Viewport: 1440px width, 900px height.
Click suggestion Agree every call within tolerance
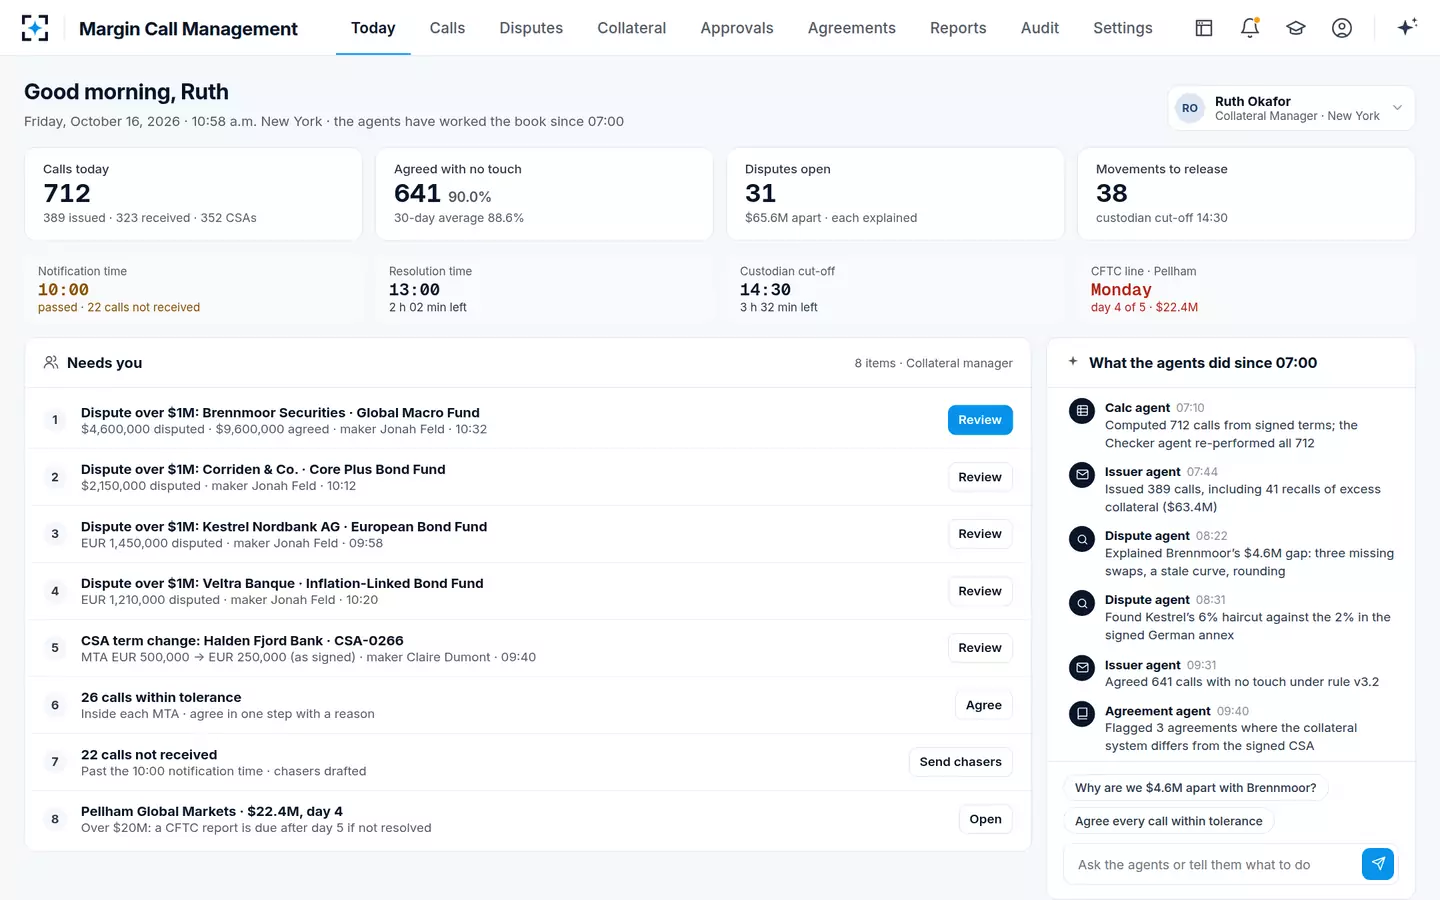point(1168,821)
